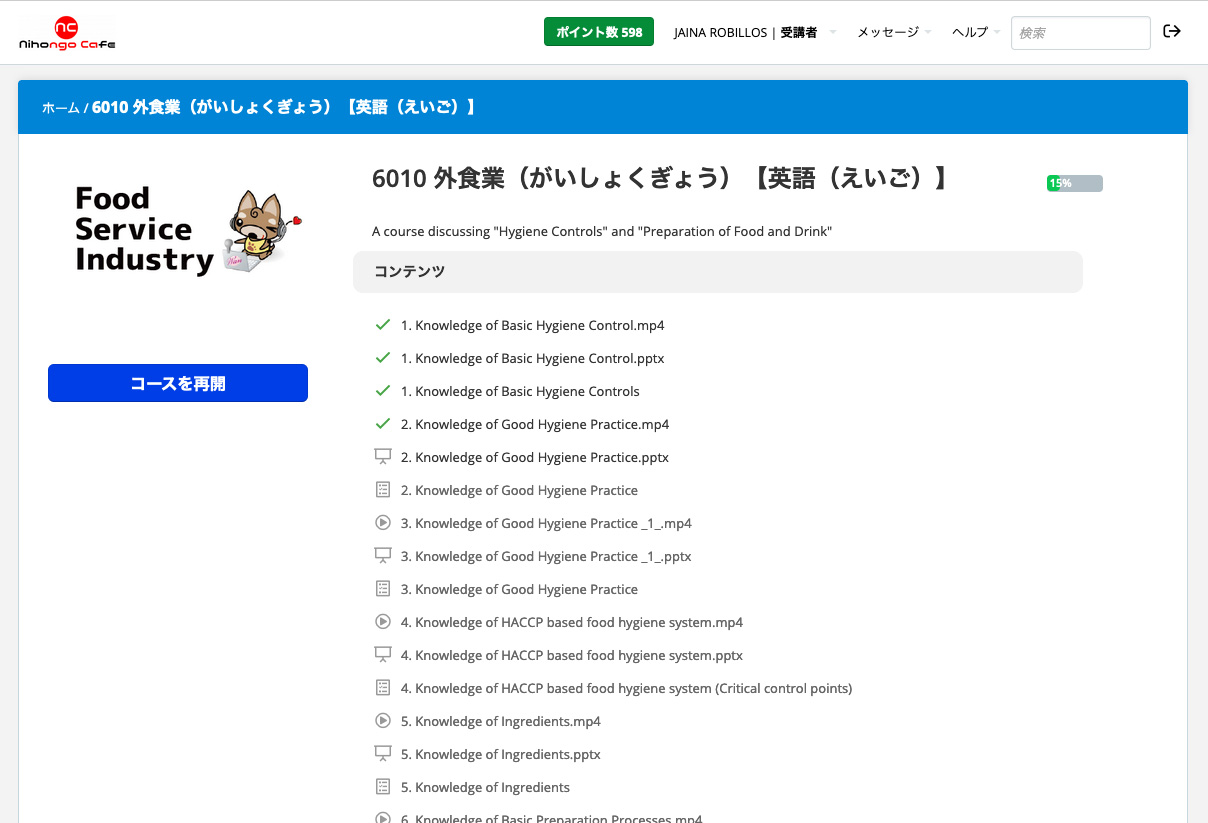Click the ポイント数 598 button
The height and width of the screenshot is (823, 1208).
pos(599,32)
